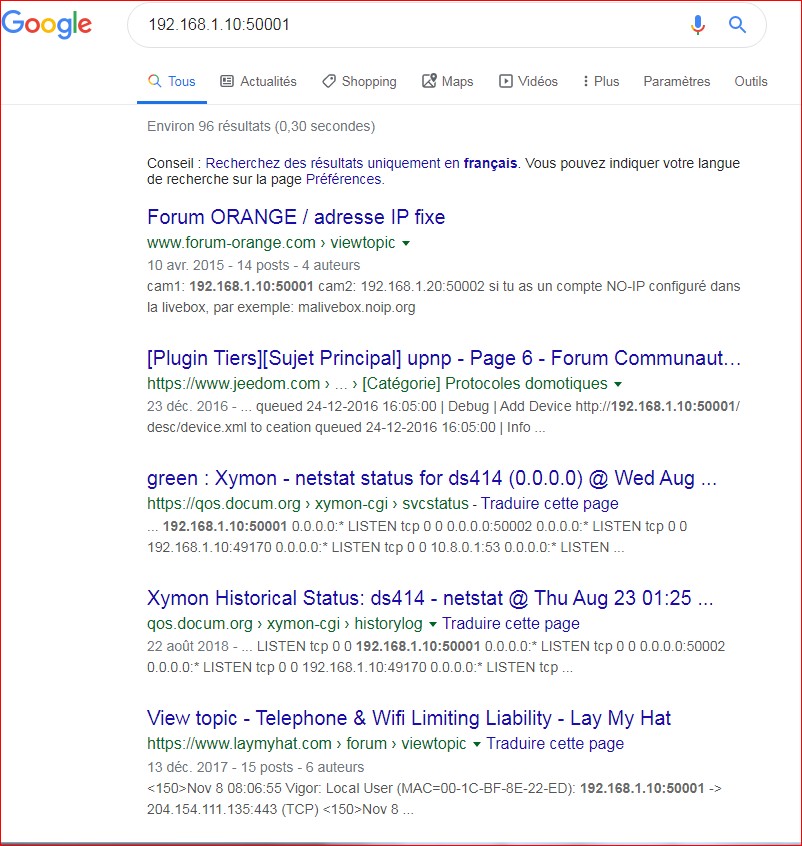Click inside the search input field

click(x=400, y=25)
